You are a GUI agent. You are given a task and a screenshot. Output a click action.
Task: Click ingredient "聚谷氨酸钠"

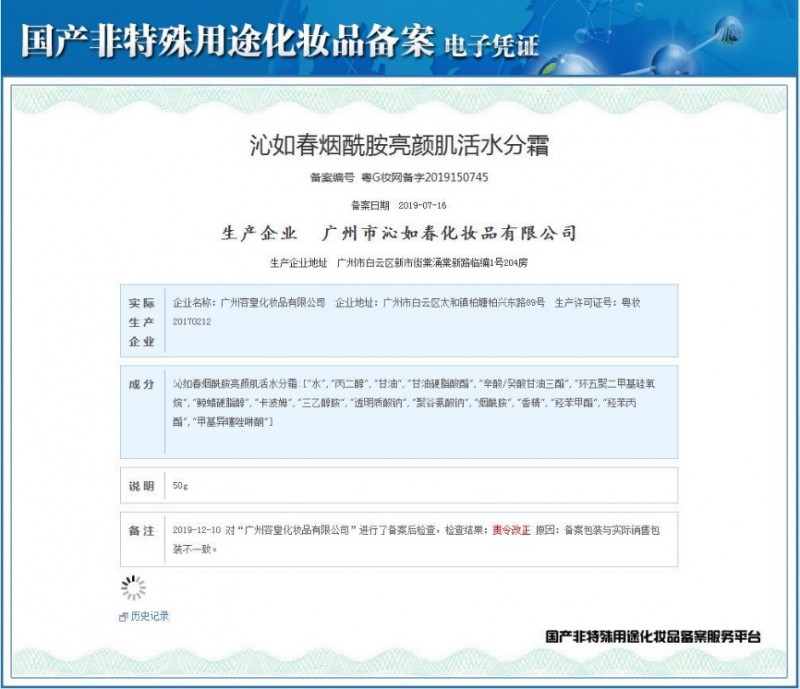coord(439,403)
